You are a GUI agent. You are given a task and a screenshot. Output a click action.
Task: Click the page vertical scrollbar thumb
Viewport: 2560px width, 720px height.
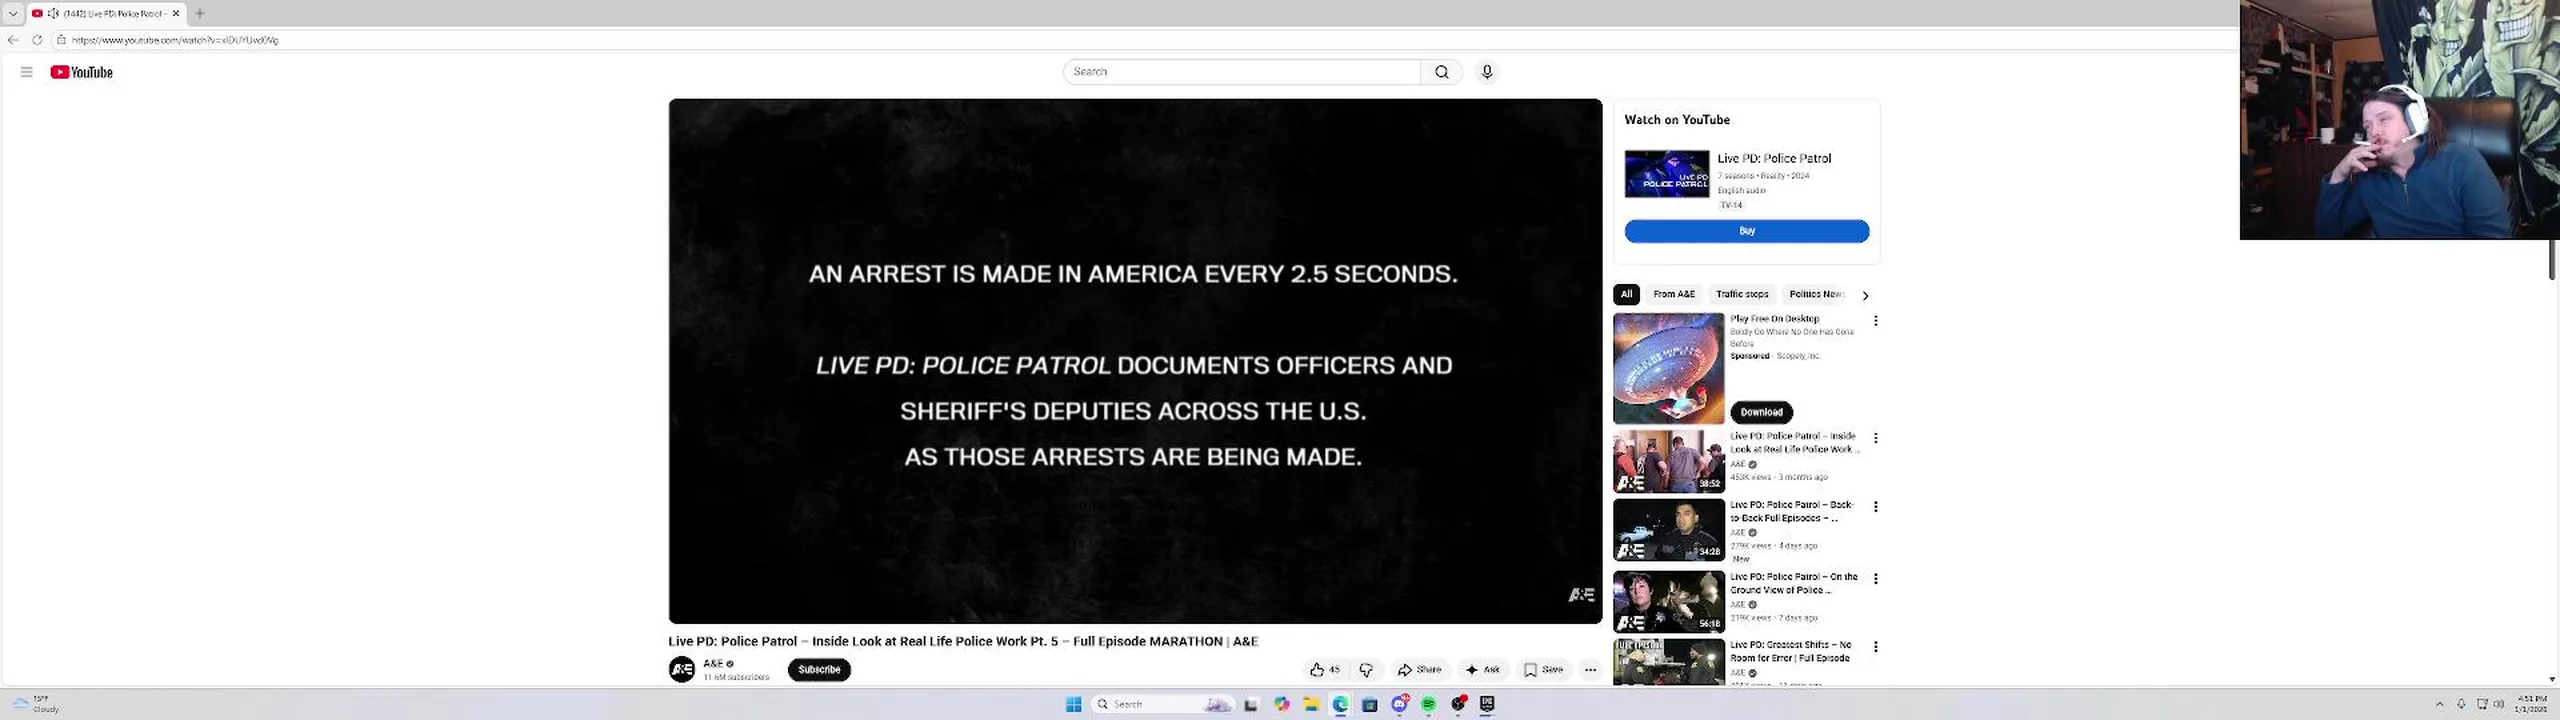(x=2552, y=259)
